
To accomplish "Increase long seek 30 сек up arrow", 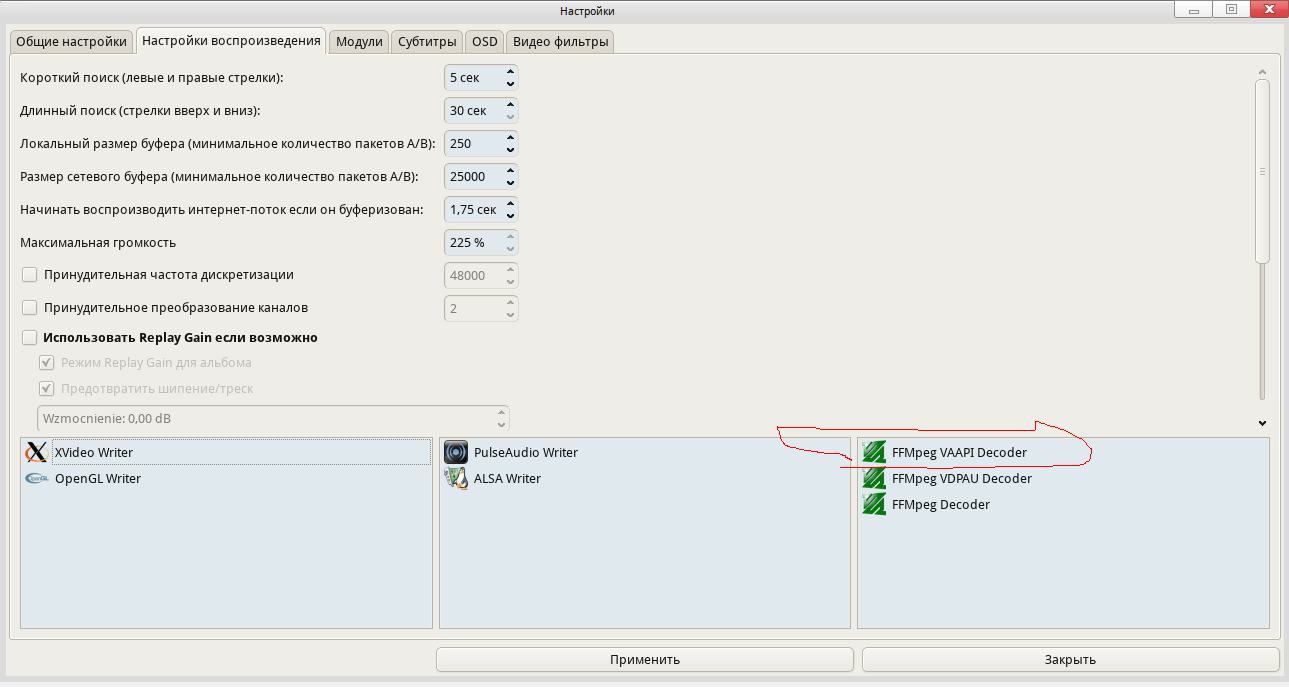I will pyautogui.click(x=510, y=104).
